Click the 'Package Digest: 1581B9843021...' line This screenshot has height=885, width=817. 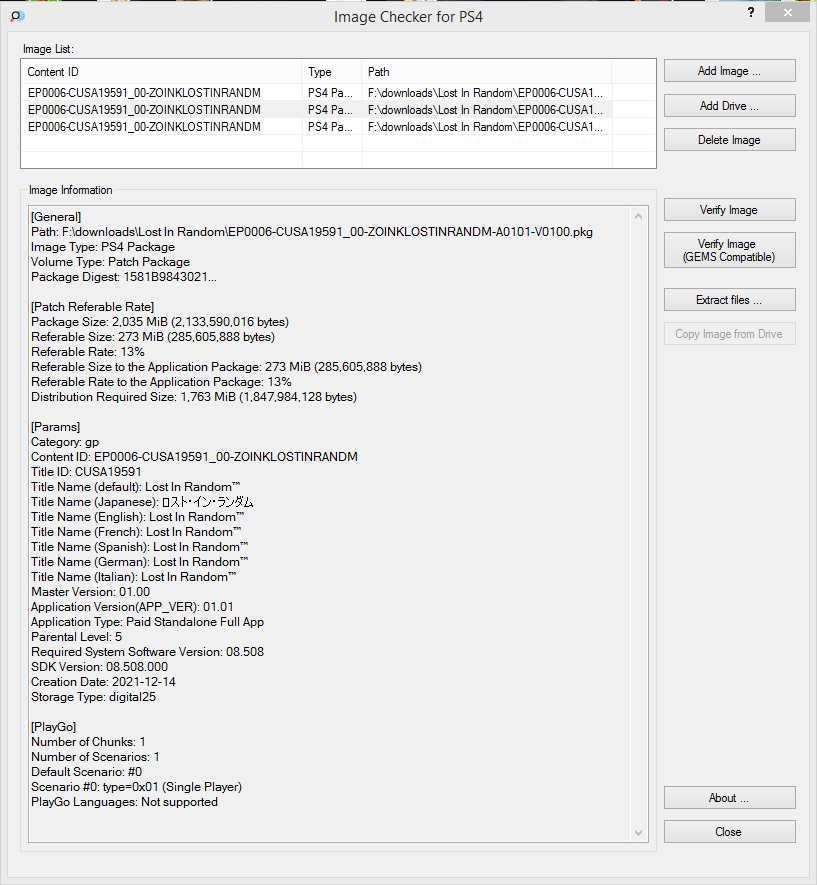pyautogui.click(x=124, y=277)
